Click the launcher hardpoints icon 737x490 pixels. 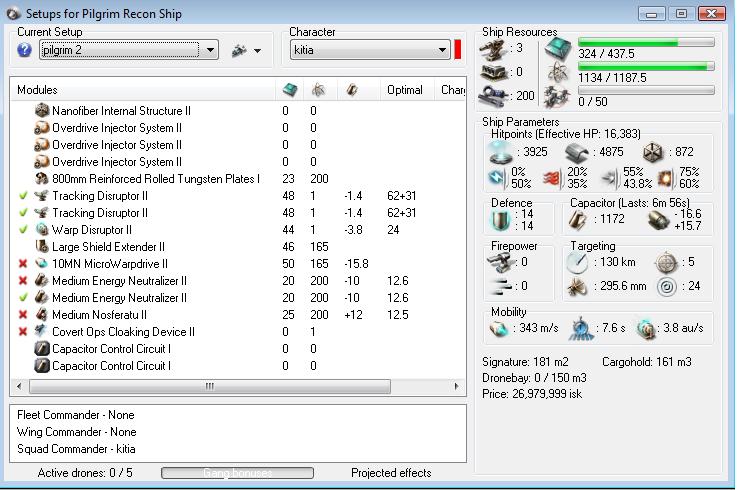pos(493,72)
